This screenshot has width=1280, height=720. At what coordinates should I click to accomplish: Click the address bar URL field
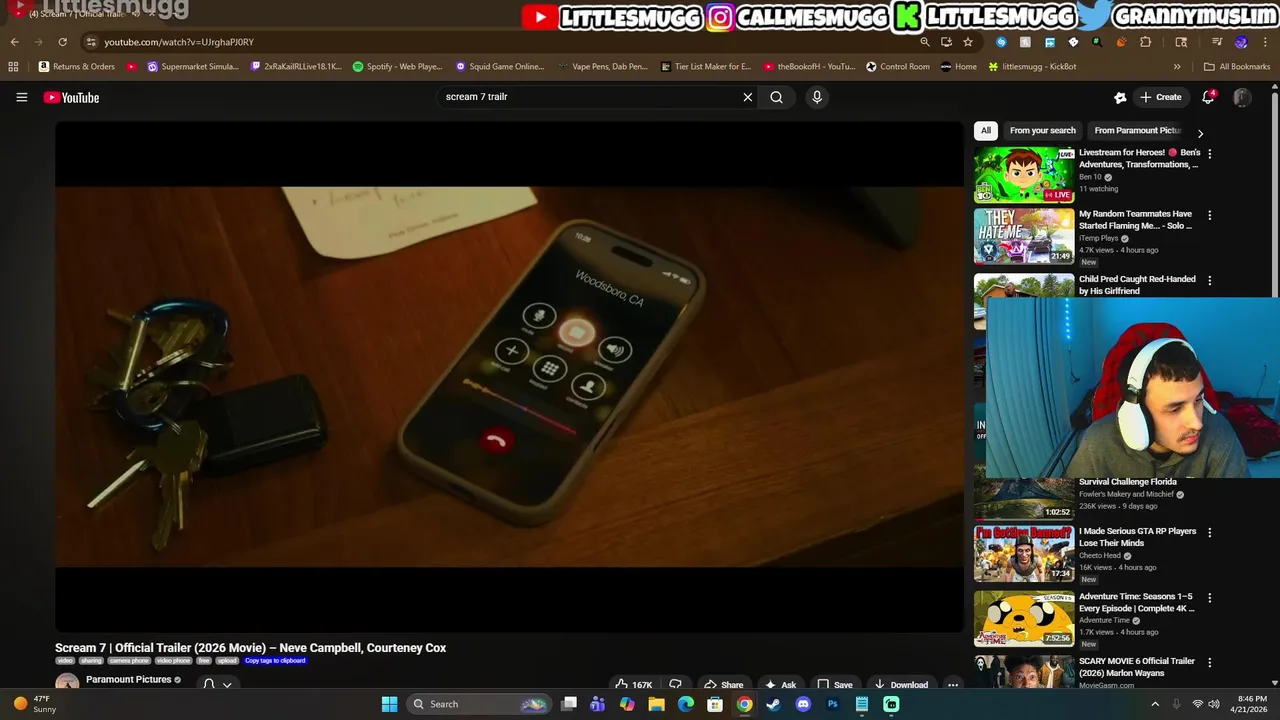pos(500,42)
